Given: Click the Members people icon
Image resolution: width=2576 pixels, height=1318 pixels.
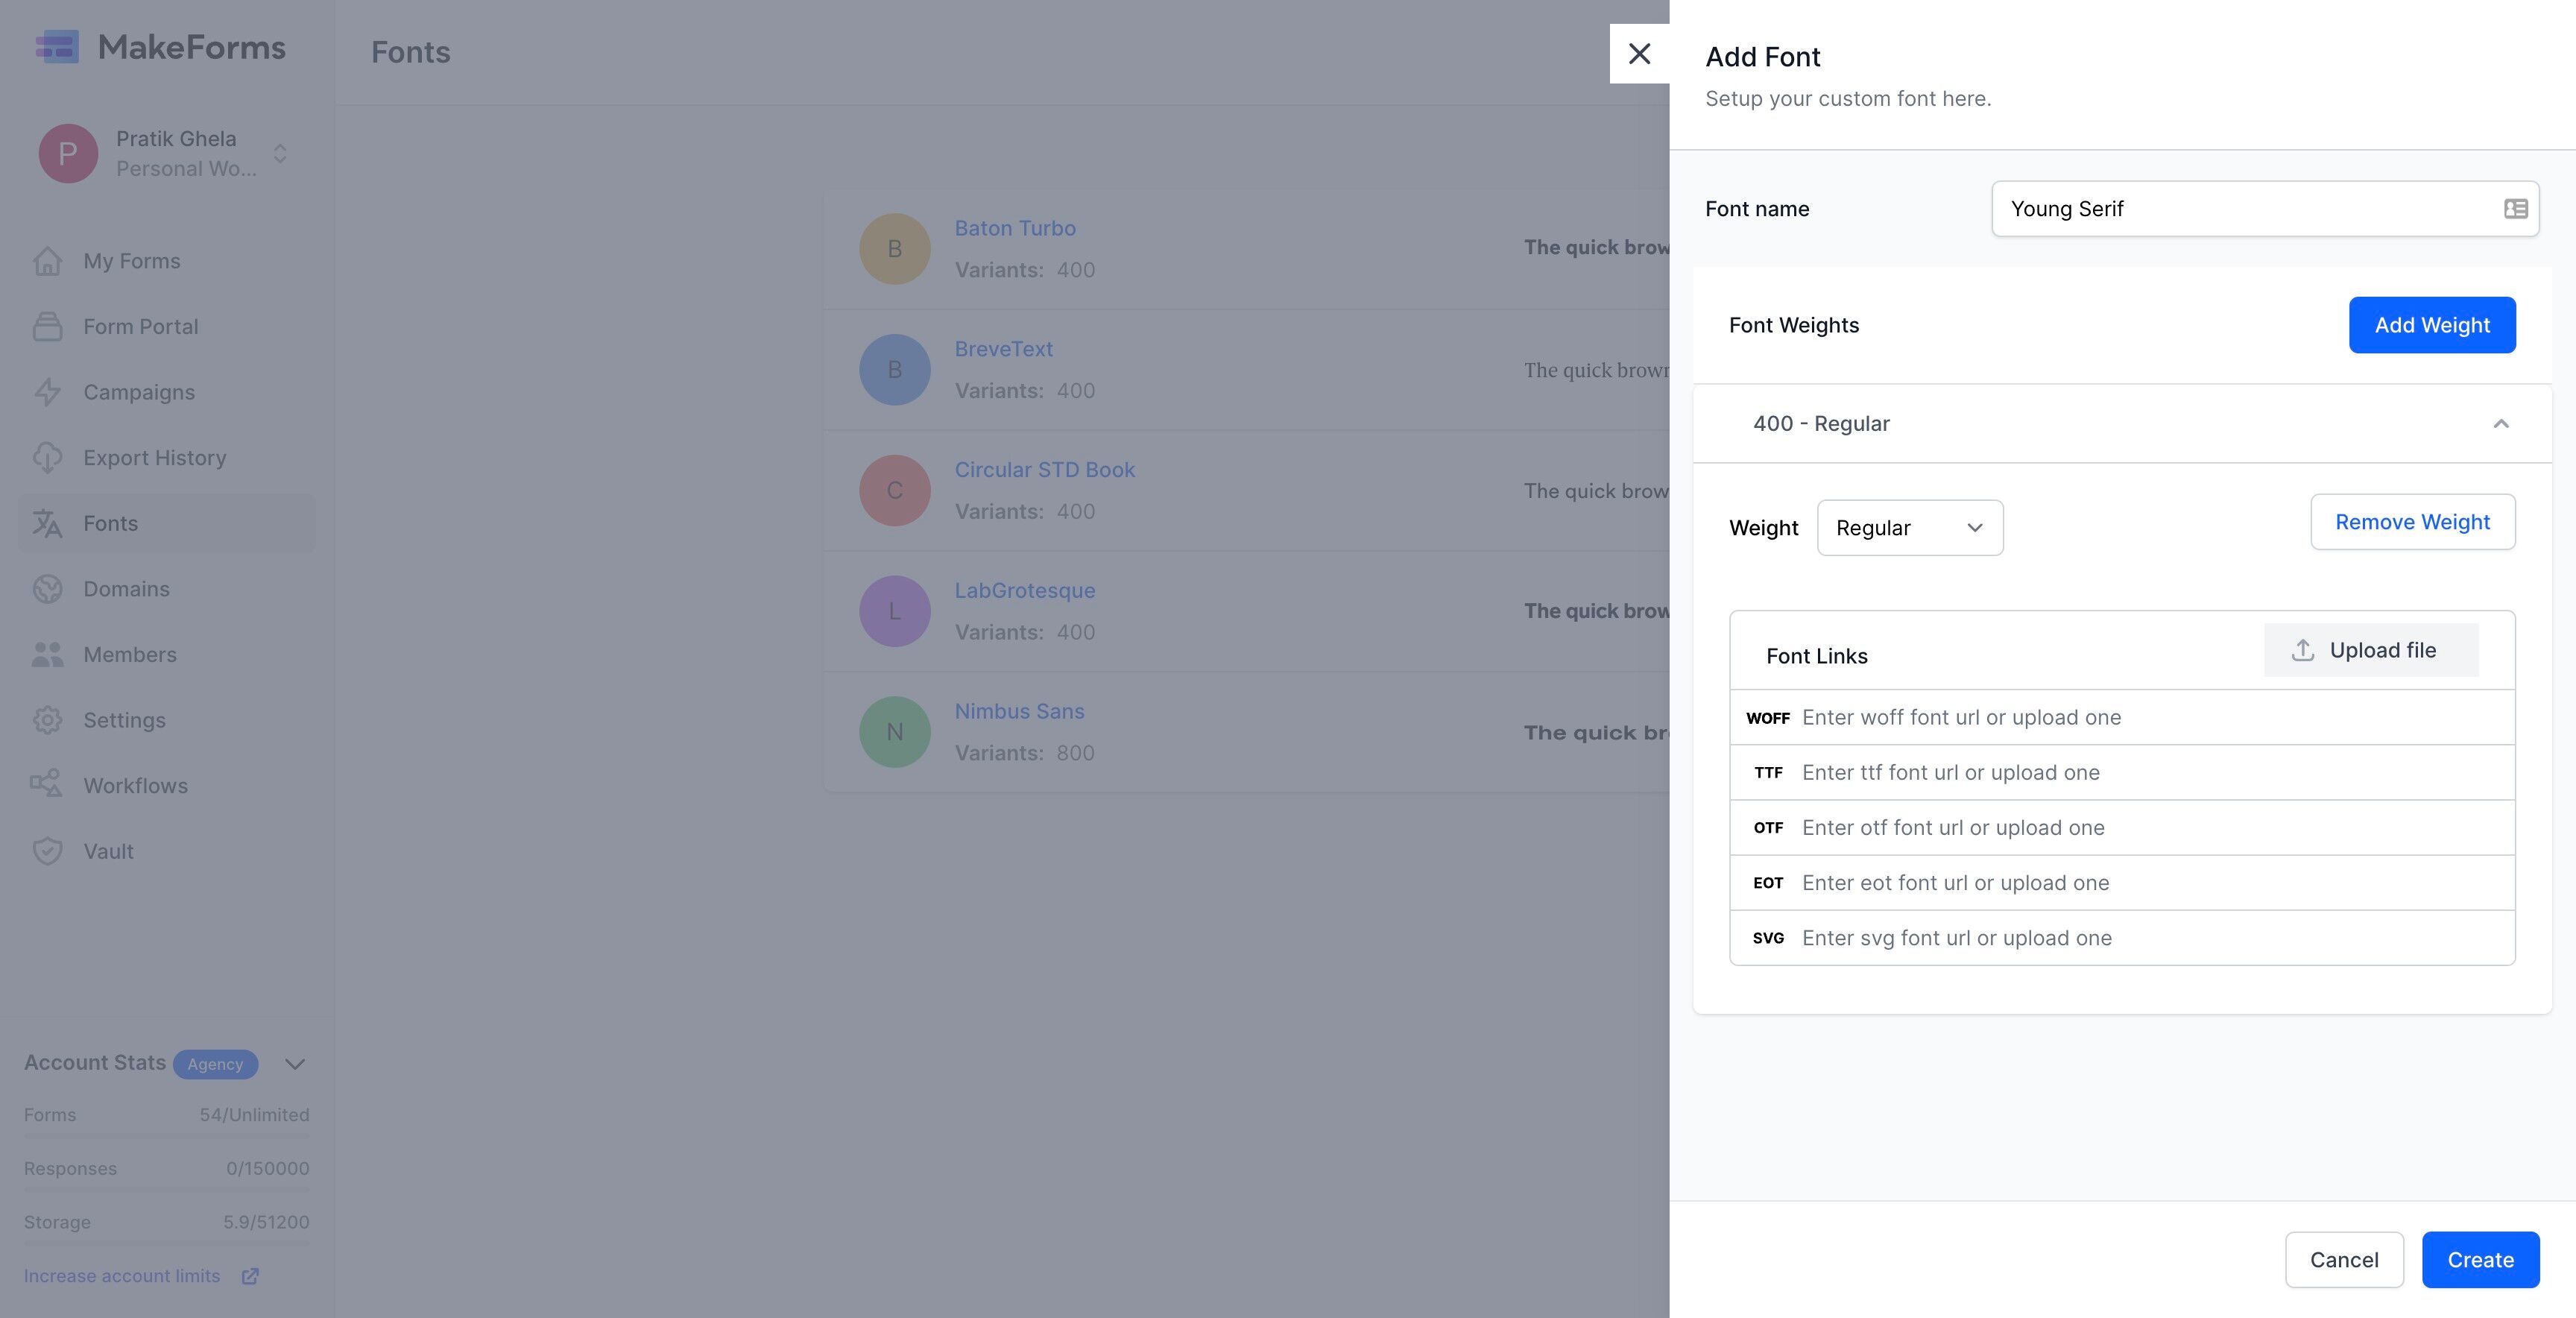Looking at the screenshot, I should pyautogui.click(x=47, y=655).
